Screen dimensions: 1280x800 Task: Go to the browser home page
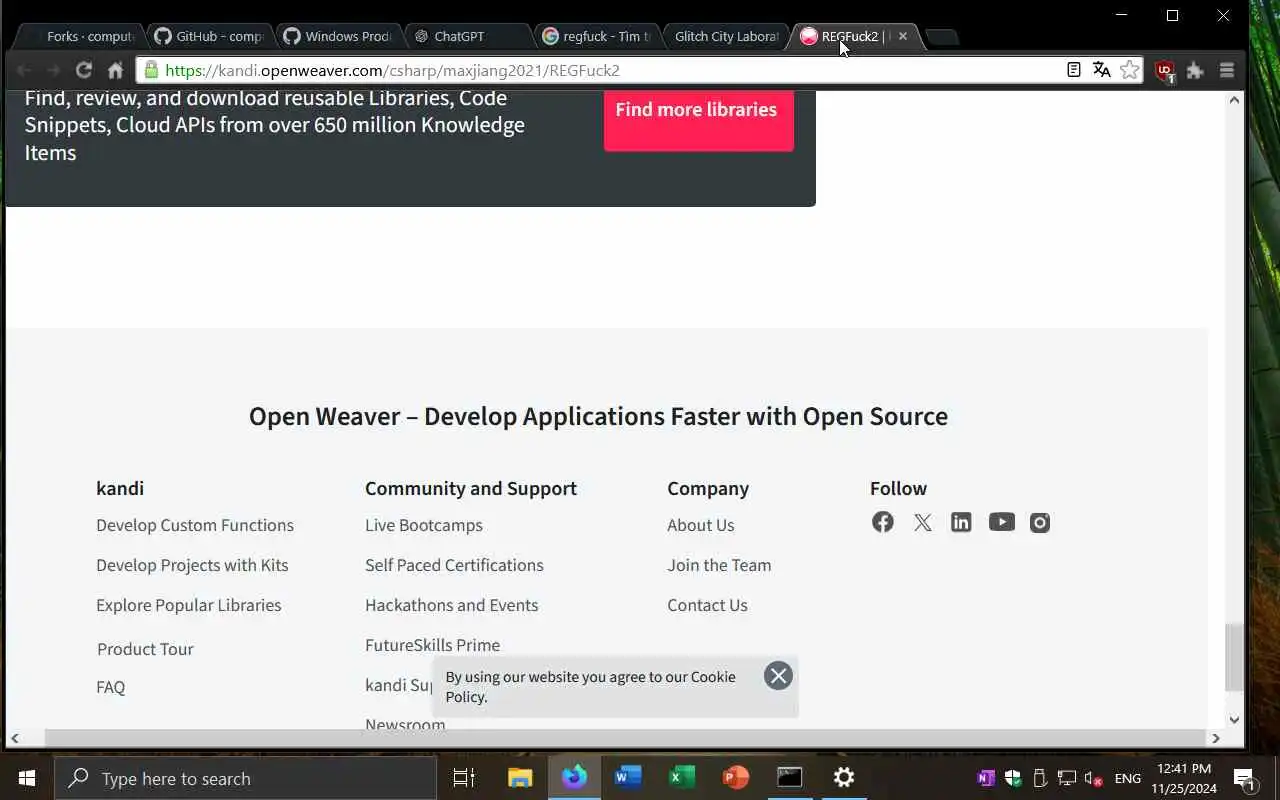115,70
